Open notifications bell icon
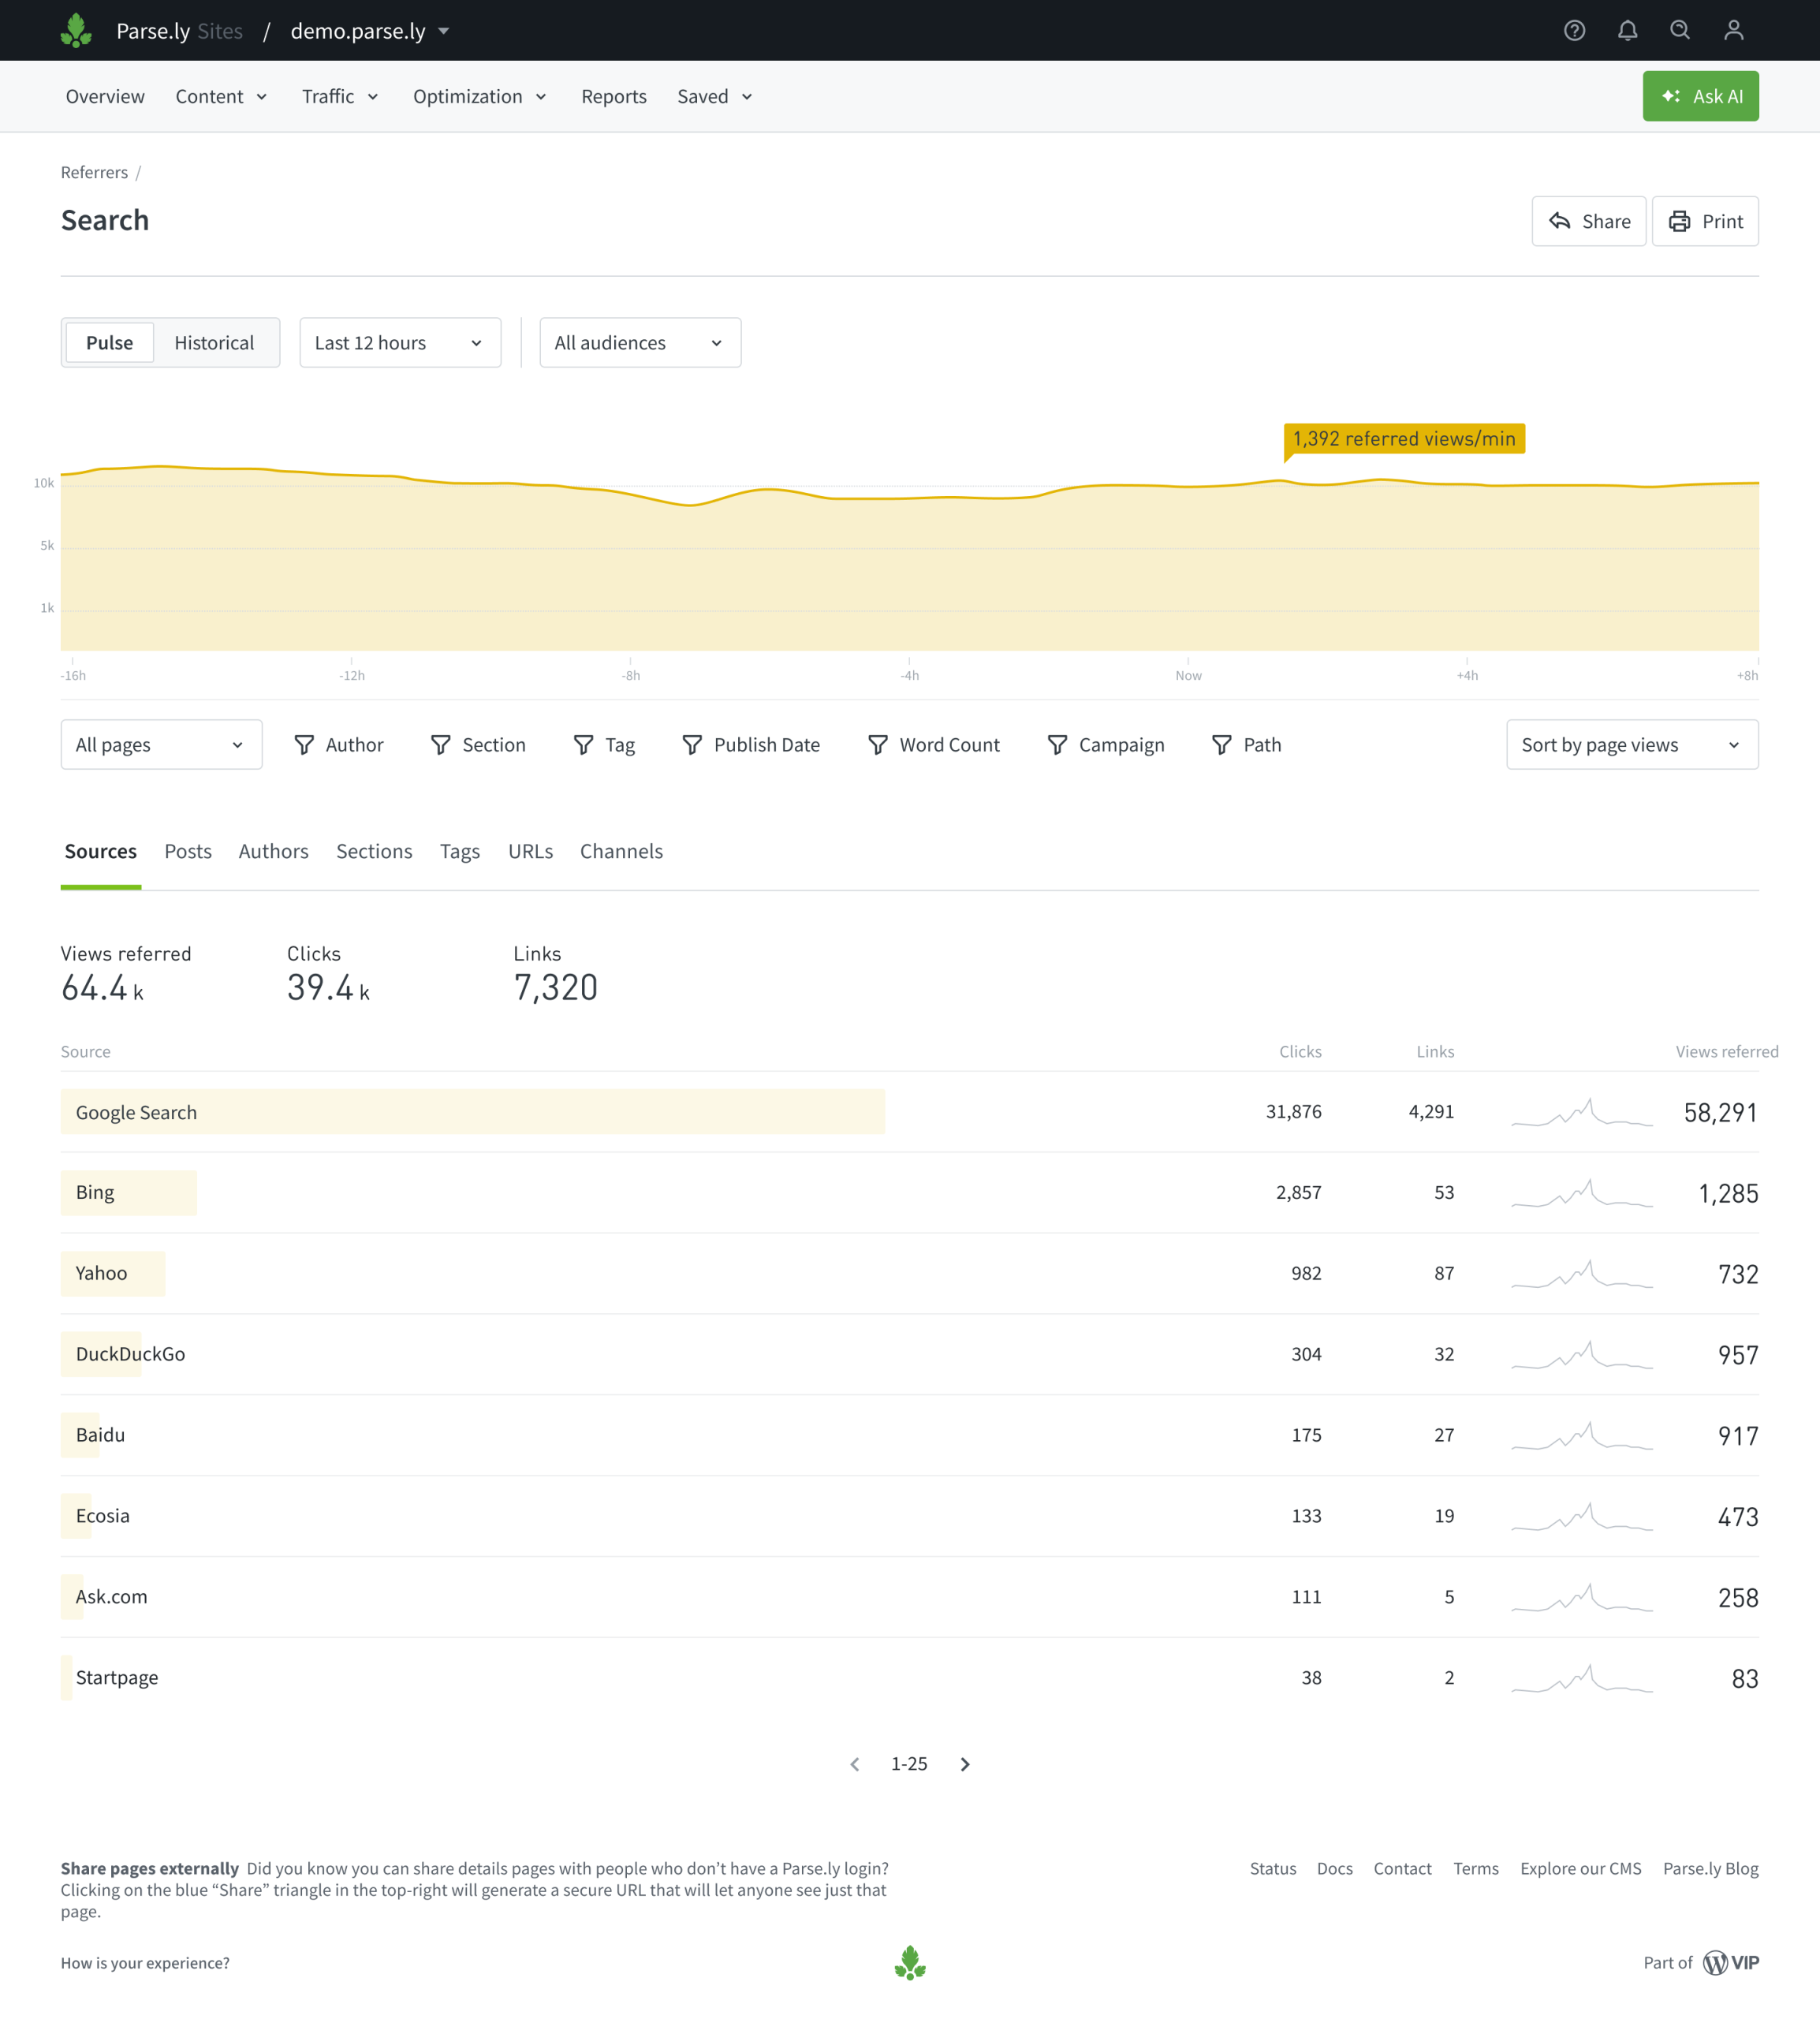Viewport: 1820px width, 2019px height. click(x=1627, y=30)
